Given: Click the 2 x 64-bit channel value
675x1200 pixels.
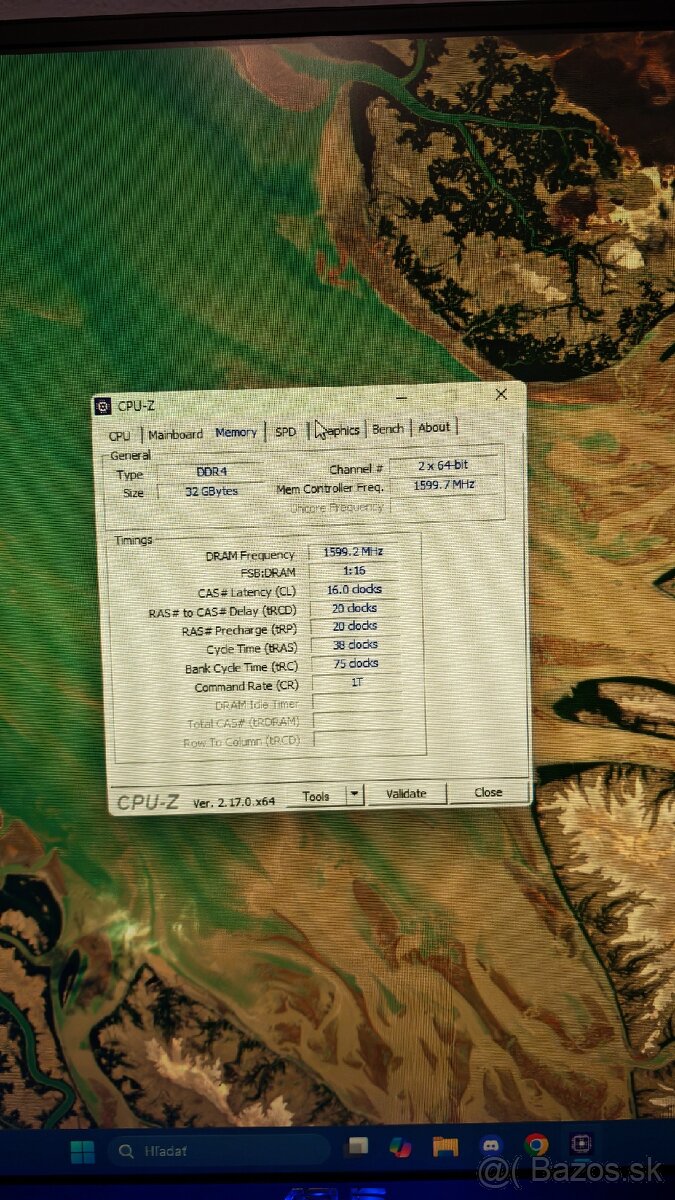Looking at the screenshot, I should (x=444, y=466).
